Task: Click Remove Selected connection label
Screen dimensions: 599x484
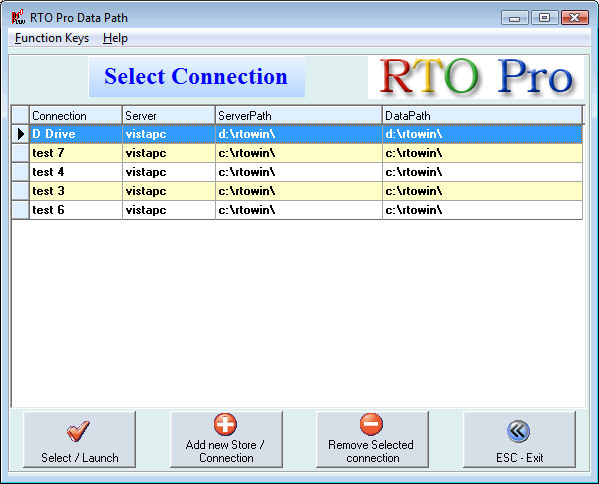Action: pyautogui.click(x=371, y=451)
